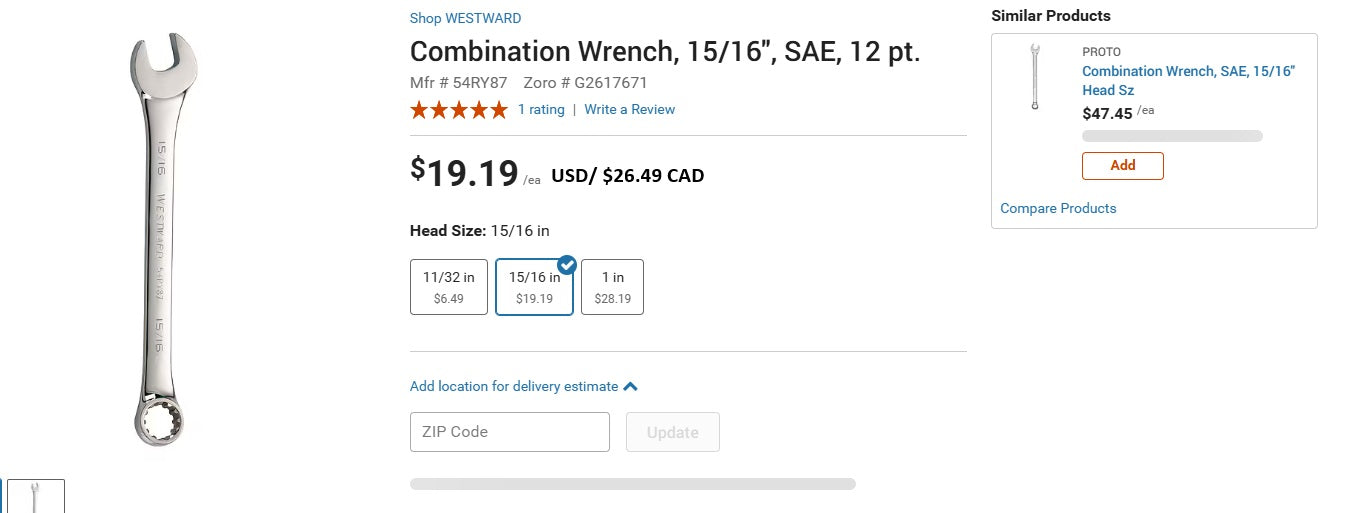
Task: Click the Write a Review link
Action: 630,110
